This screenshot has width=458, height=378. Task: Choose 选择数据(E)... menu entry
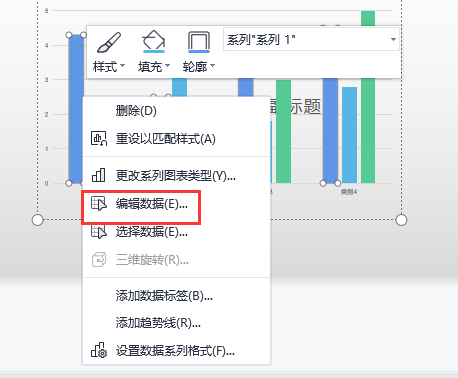click(x=176, y=231)
